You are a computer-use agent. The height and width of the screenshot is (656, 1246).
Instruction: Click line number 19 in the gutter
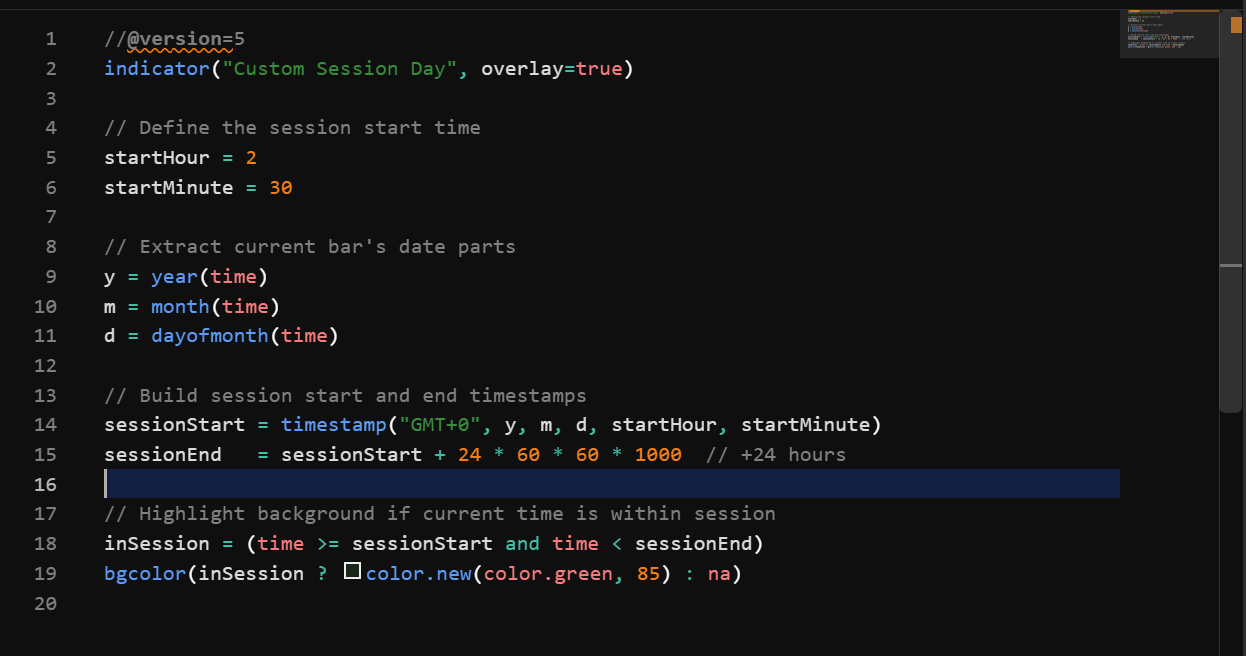tap(45, 574)
